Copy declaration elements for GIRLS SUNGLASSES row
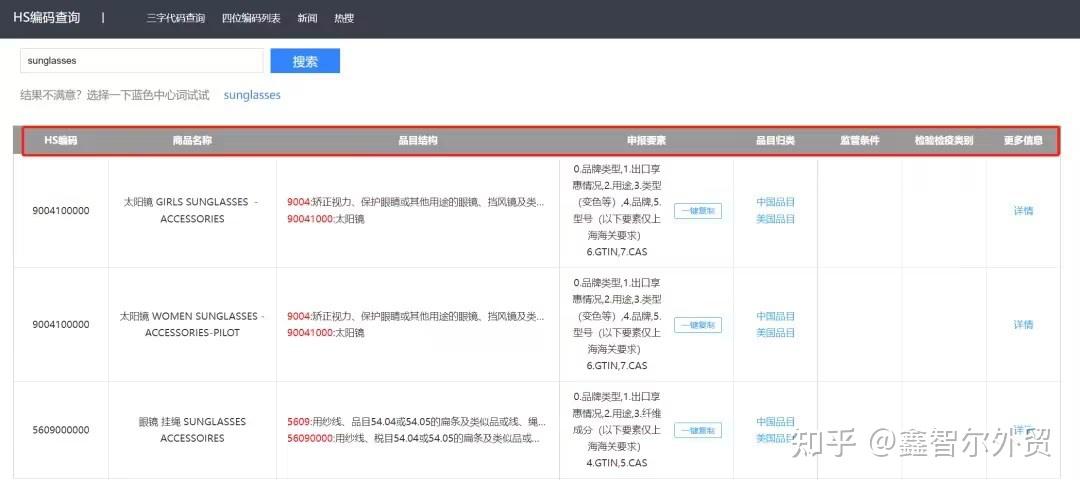Screen dimensions: 1080x487 (698, 211)
